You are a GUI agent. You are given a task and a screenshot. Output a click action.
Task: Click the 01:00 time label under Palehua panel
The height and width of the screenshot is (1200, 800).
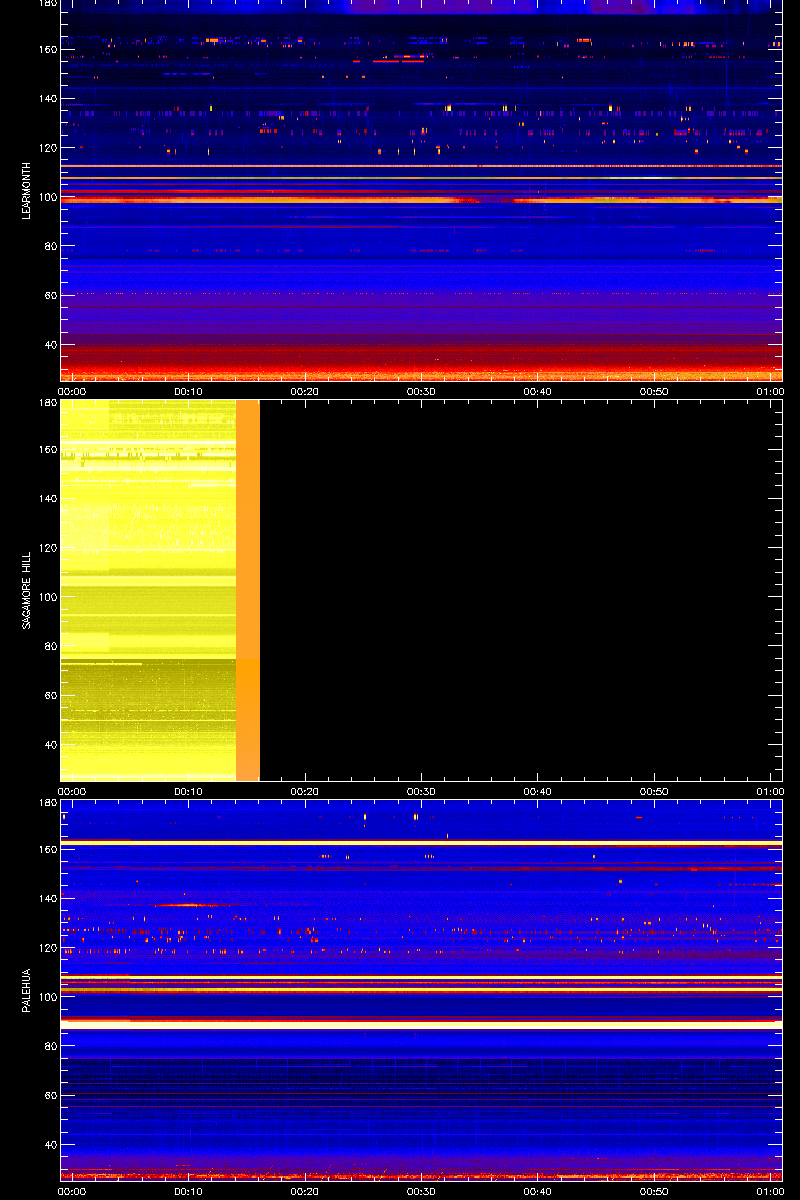coord(770,1192)
